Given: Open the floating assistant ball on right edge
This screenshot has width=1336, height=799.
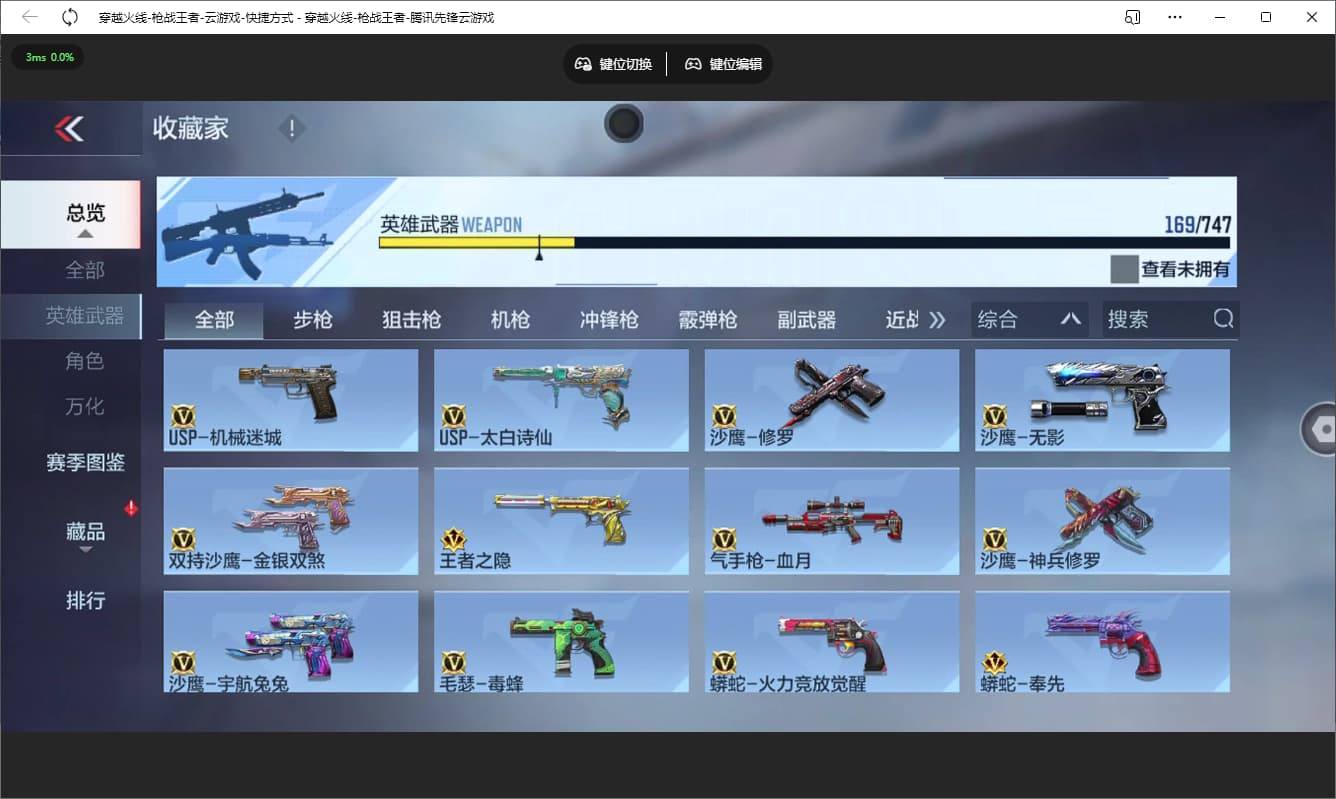Looking at the screenshot, I should [x=1327, y=428].
